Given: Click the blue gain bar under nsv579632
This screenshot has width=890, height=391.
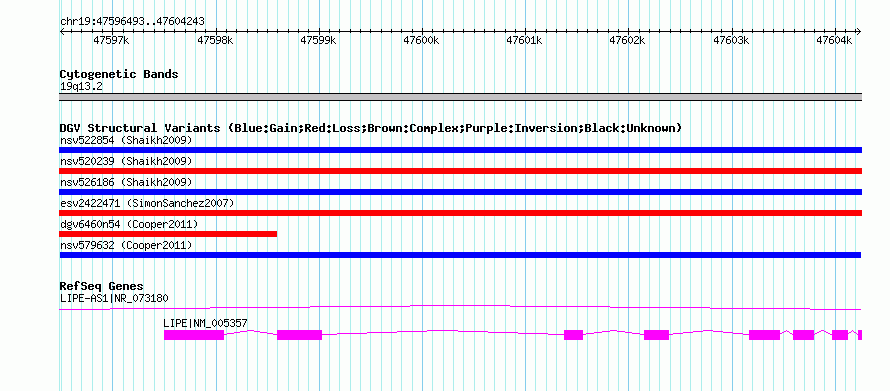Looking at the screenshot, I should coord(460,255).
